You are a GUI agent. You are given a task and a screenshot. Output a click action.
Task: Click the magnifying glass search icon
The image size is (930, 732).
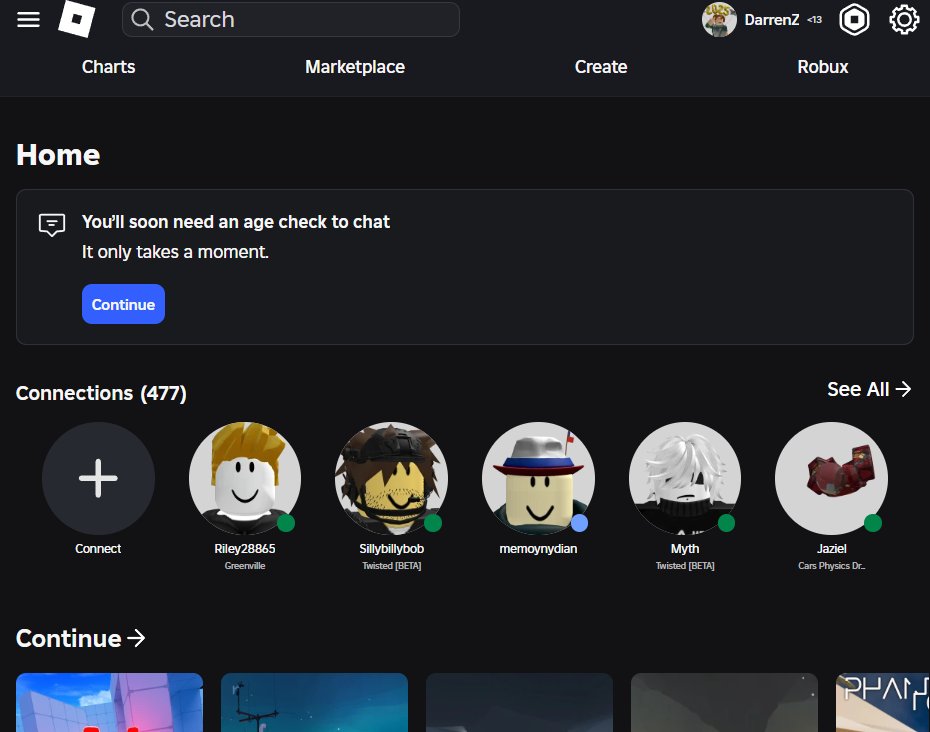142,20
